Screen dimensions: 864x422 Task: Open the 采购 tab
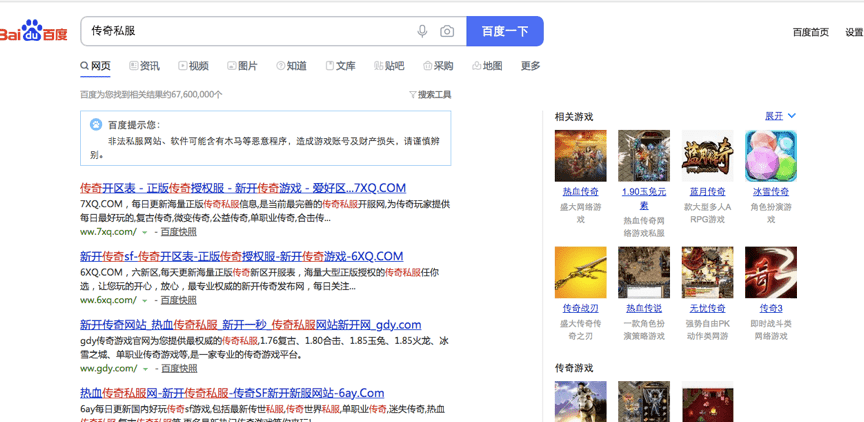(x=438, y=66)
